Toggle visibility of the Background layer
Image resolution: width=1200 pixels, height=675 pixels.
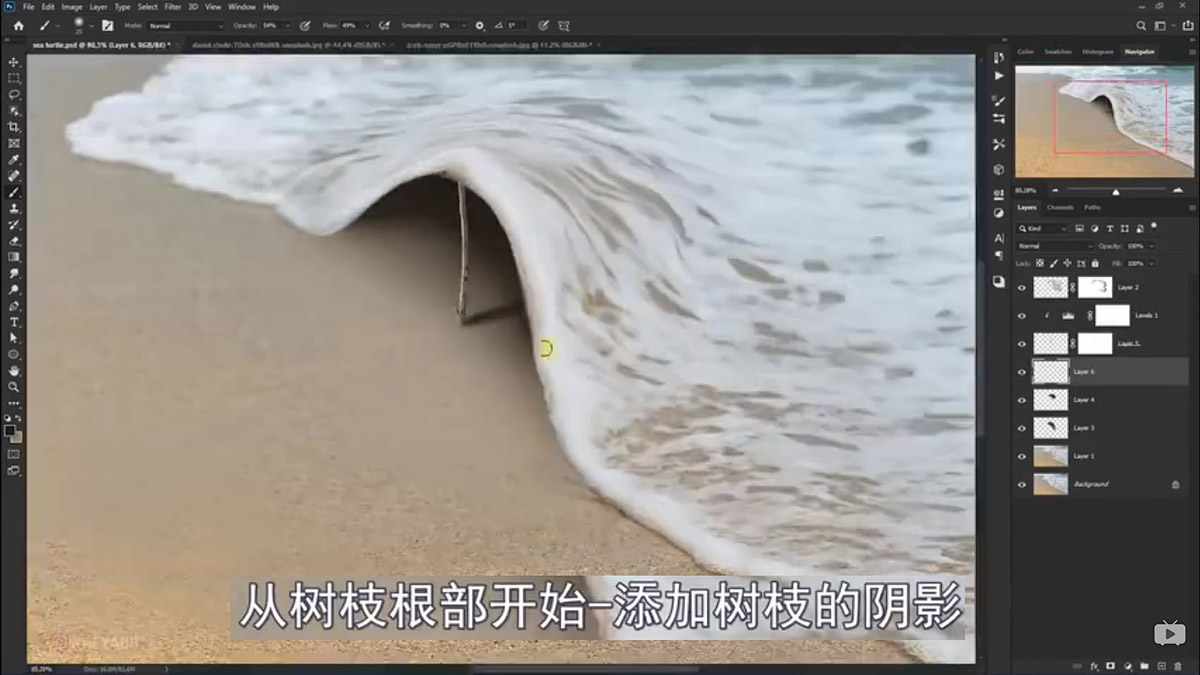point(1022,484)
